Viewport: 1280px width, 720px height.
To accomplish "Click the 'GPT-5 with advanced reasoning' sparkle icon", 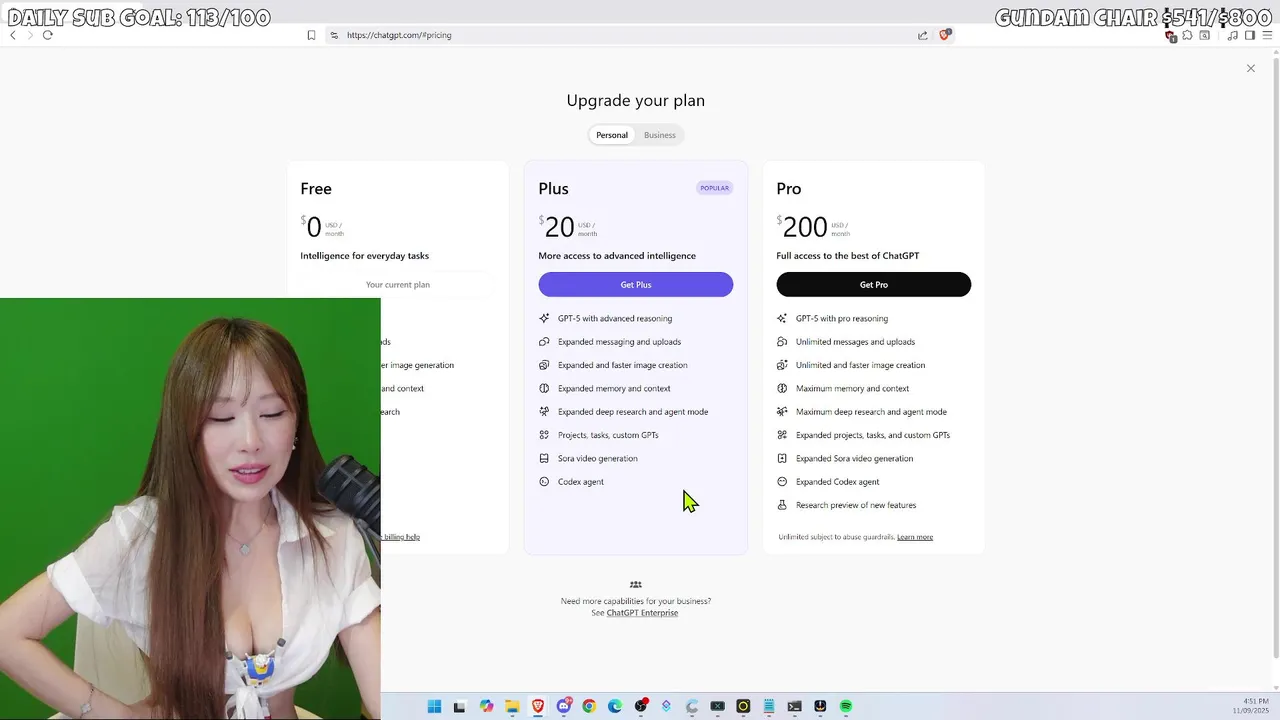I will pyautogui.click(x=544, y=318).
